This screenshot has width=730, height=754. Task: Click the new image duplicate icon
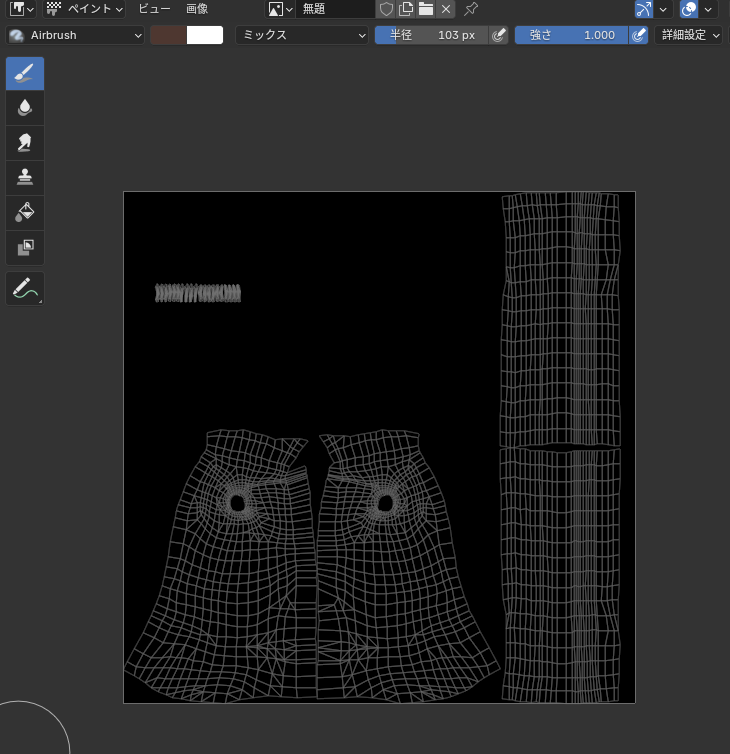(406, 9)
